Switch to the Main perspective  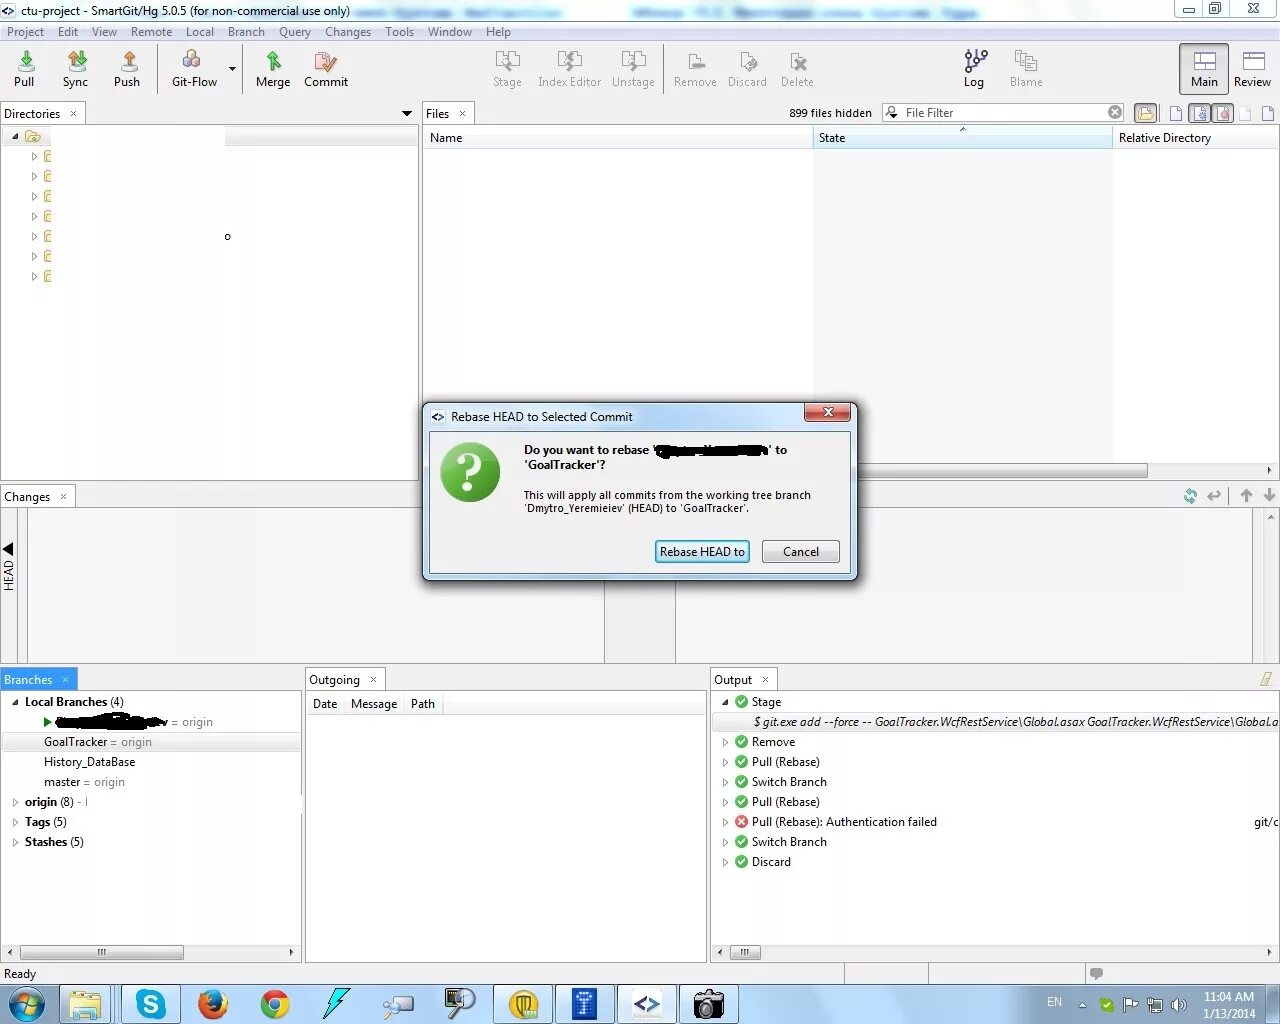(1204, 69)
